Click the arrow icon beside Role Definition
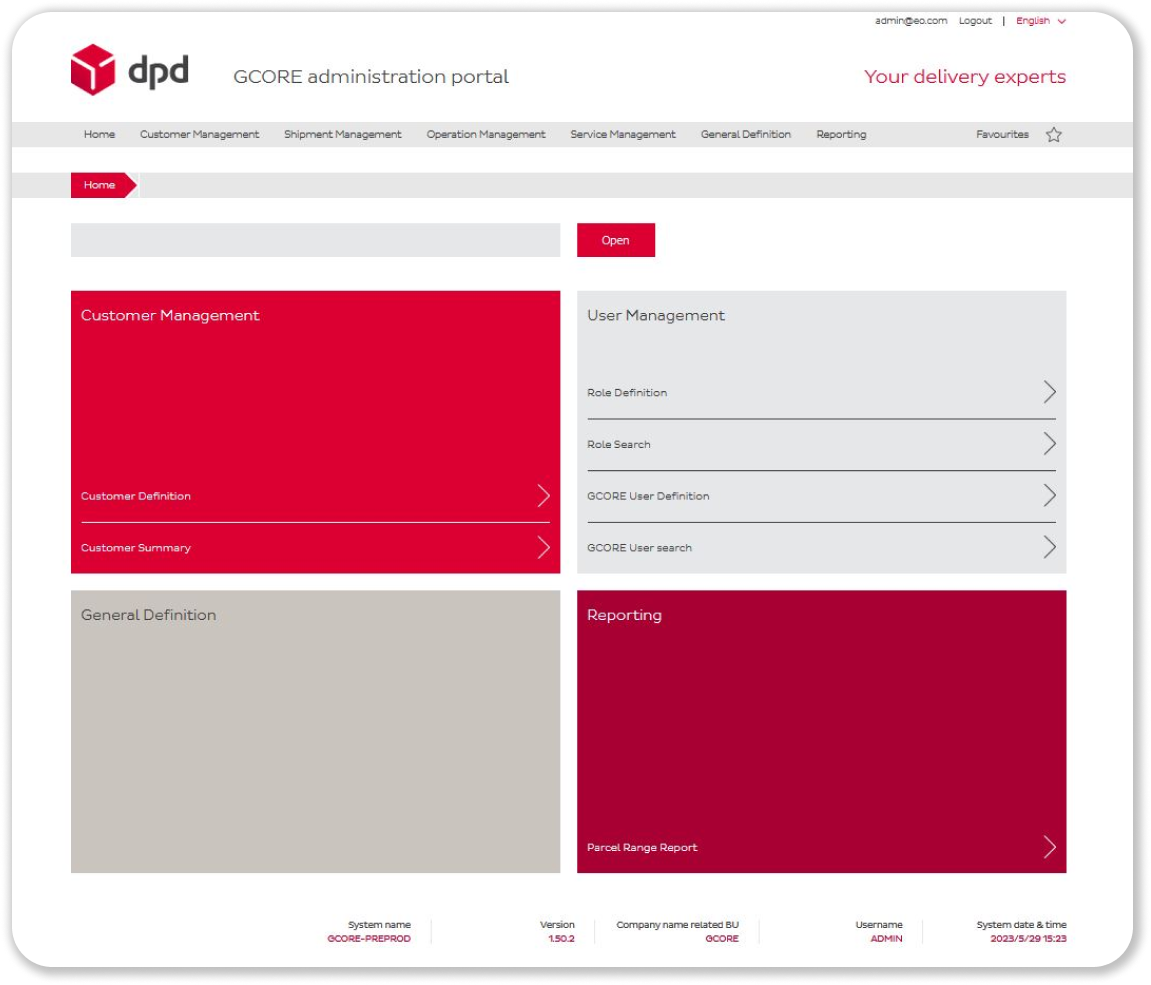Image resolution: width=1151 pixels, height=985 pixels. (1048, 391)
